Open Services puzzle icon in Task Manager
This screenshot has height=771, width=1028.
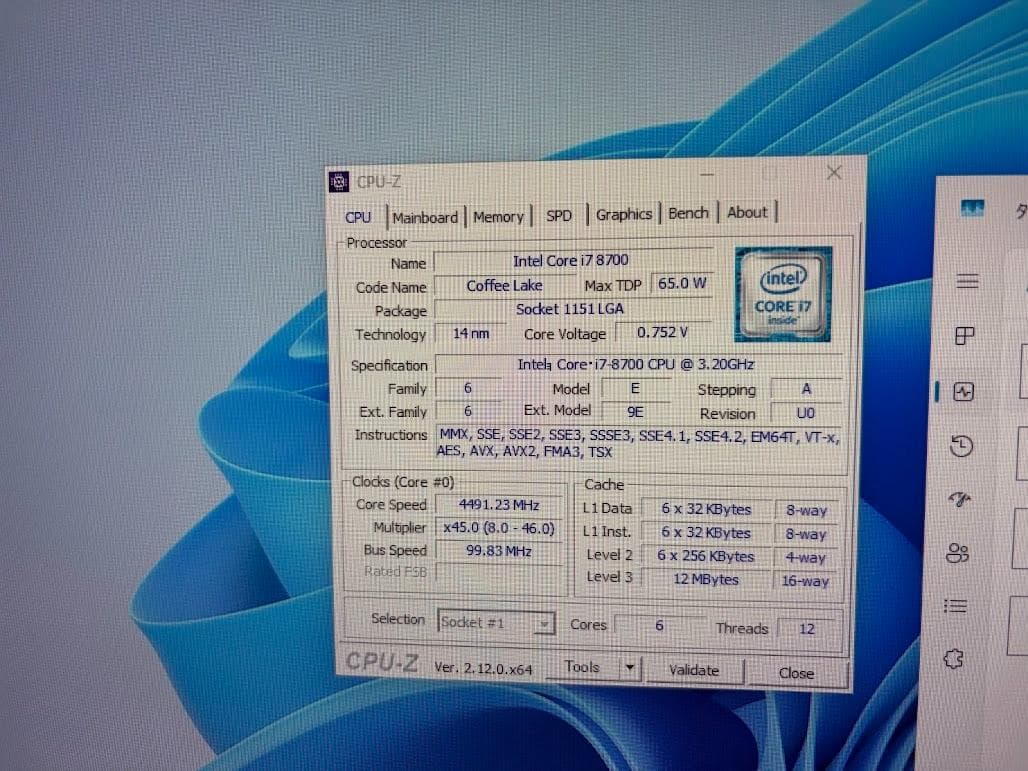pos(954,658)
